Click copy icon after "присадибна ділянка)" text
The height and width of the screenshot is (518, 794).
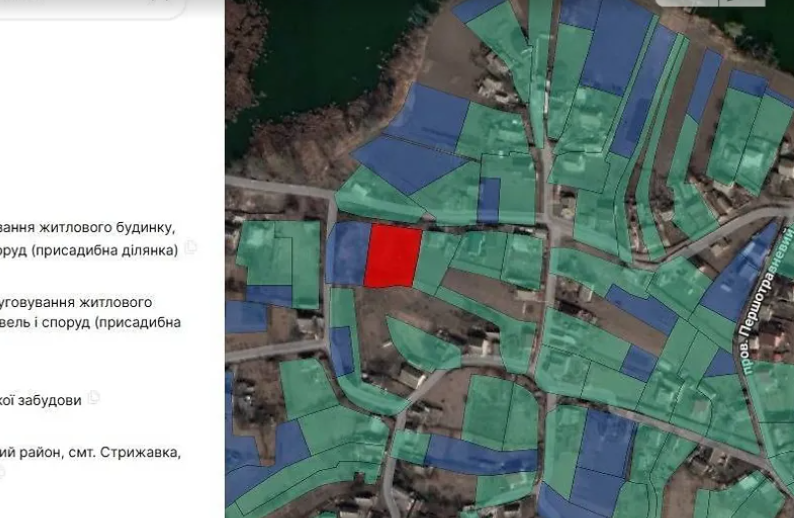point(191,249)
